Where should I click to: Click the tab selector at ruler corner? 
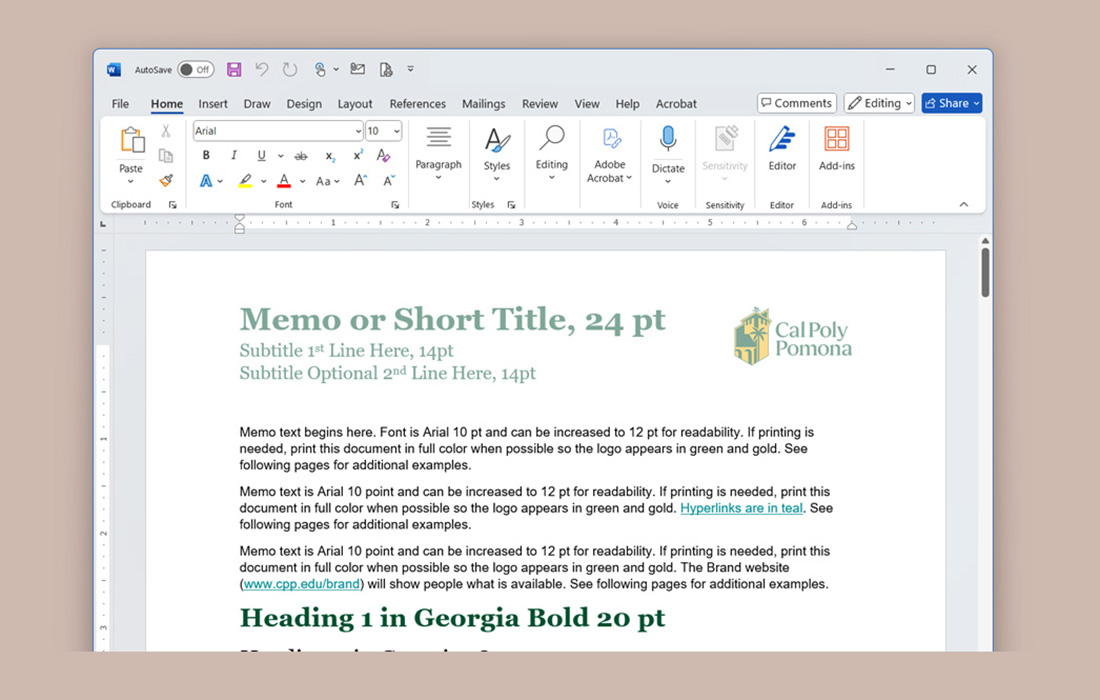pyautogui.click(x=103, y=224)
